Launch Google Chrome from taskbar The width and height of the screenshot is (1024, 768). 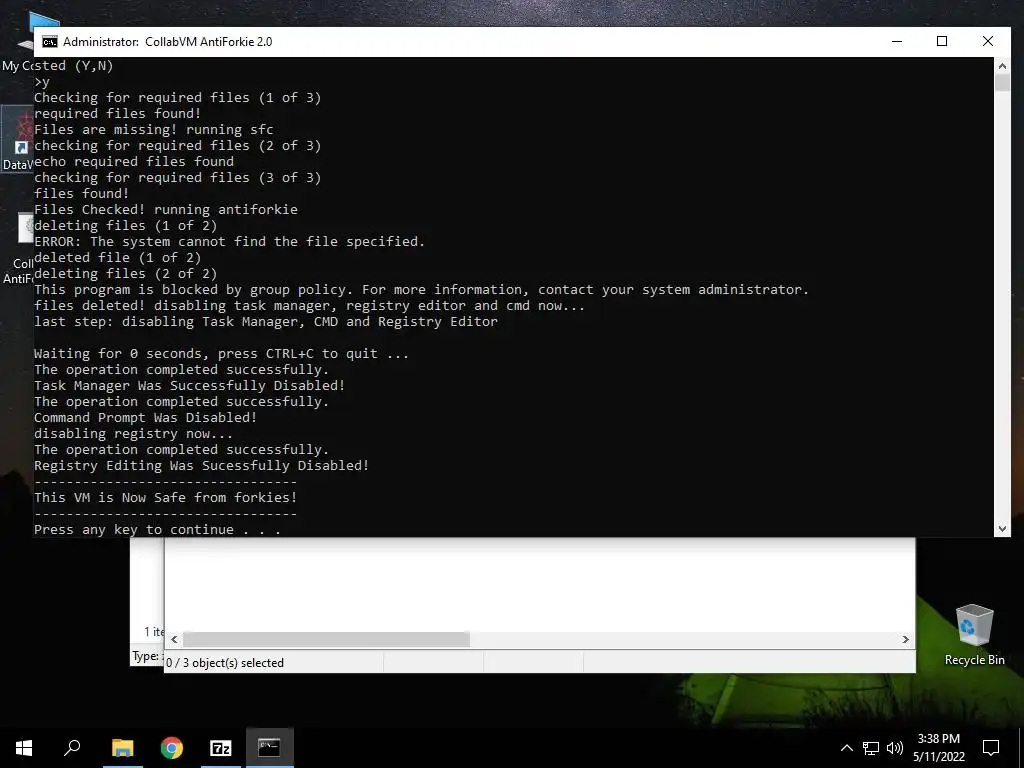tap(172, 748)
